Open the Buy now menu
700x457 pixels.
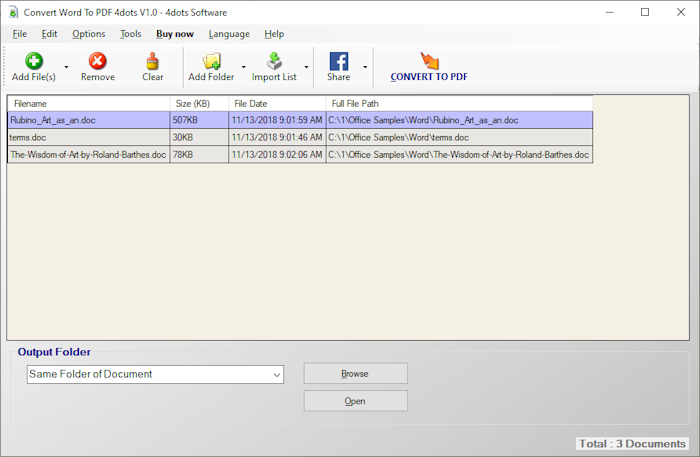[x=175, y=34]
